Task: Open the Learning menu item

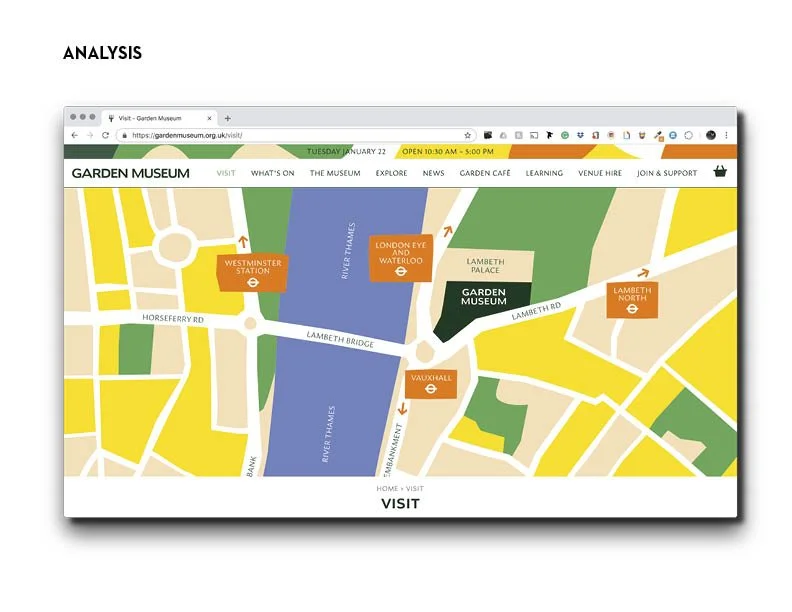Action: [x=544, y=173]
